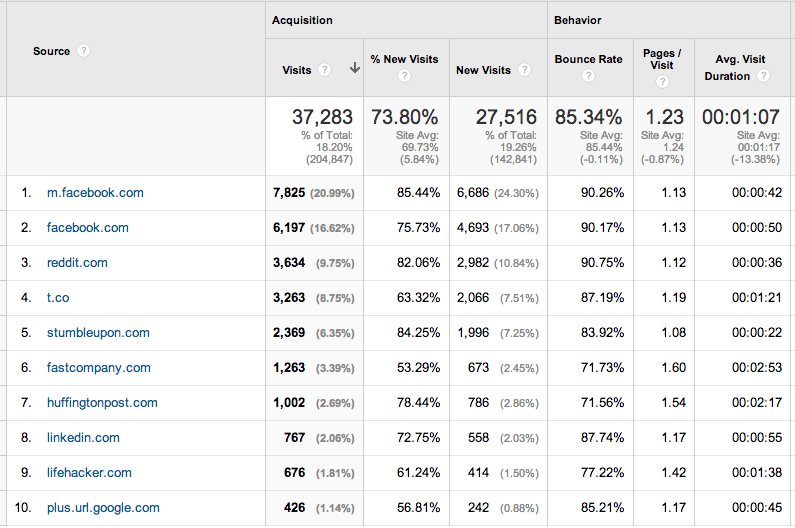
Task: Select plus.url.google.com visits value 426
Action: coord(295,508)
